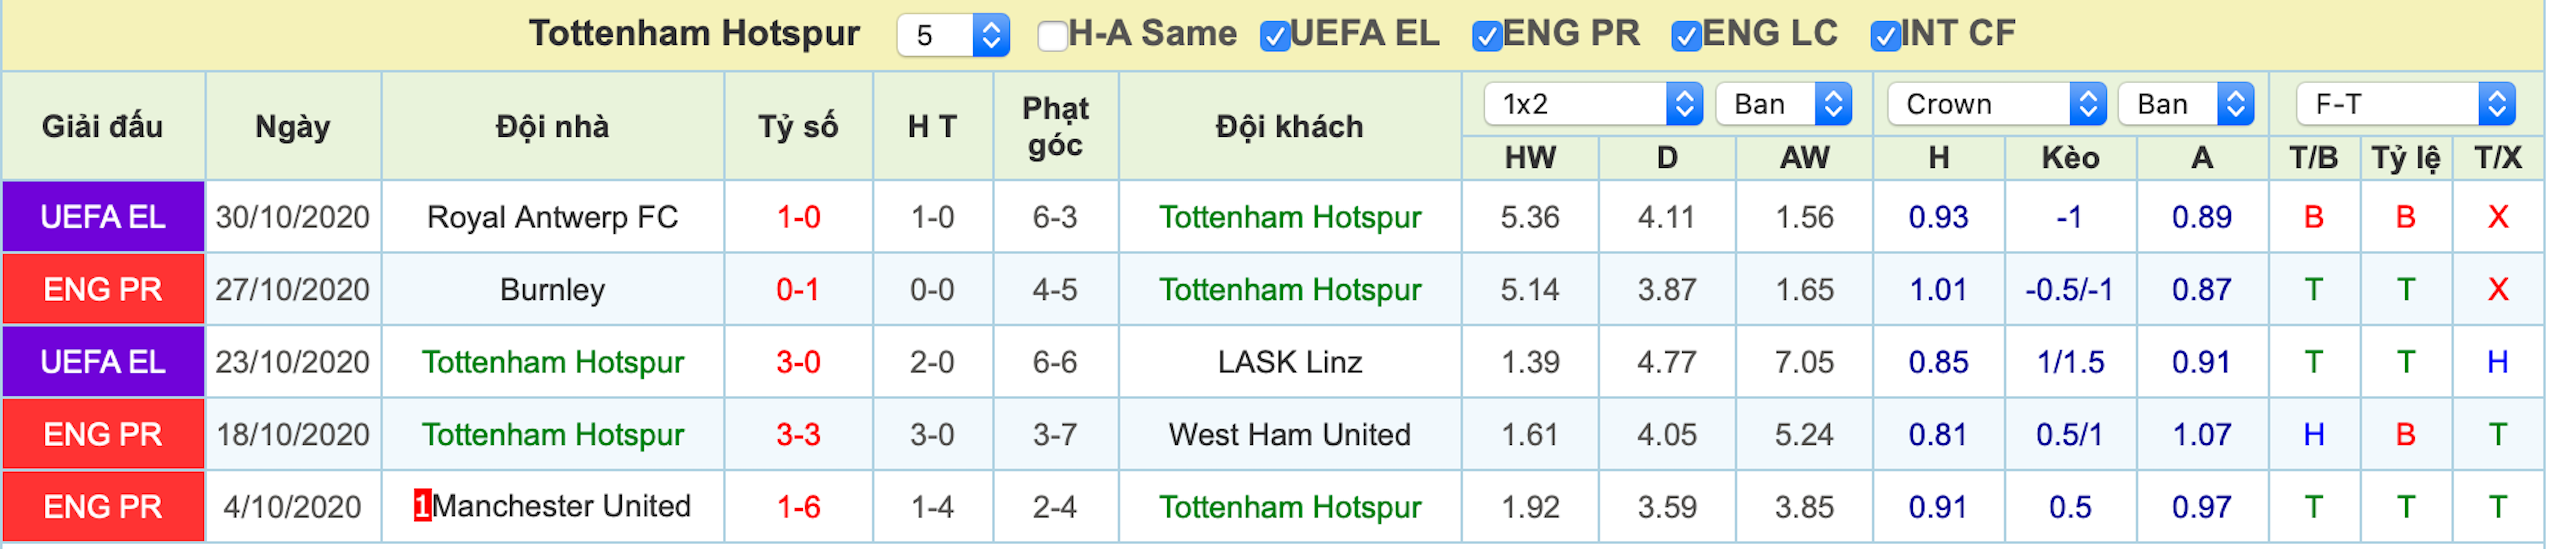This screenshot has height=549, width=2551.
Task: Toggle the H-A Same checkbox
Action: click(1051, 36)
